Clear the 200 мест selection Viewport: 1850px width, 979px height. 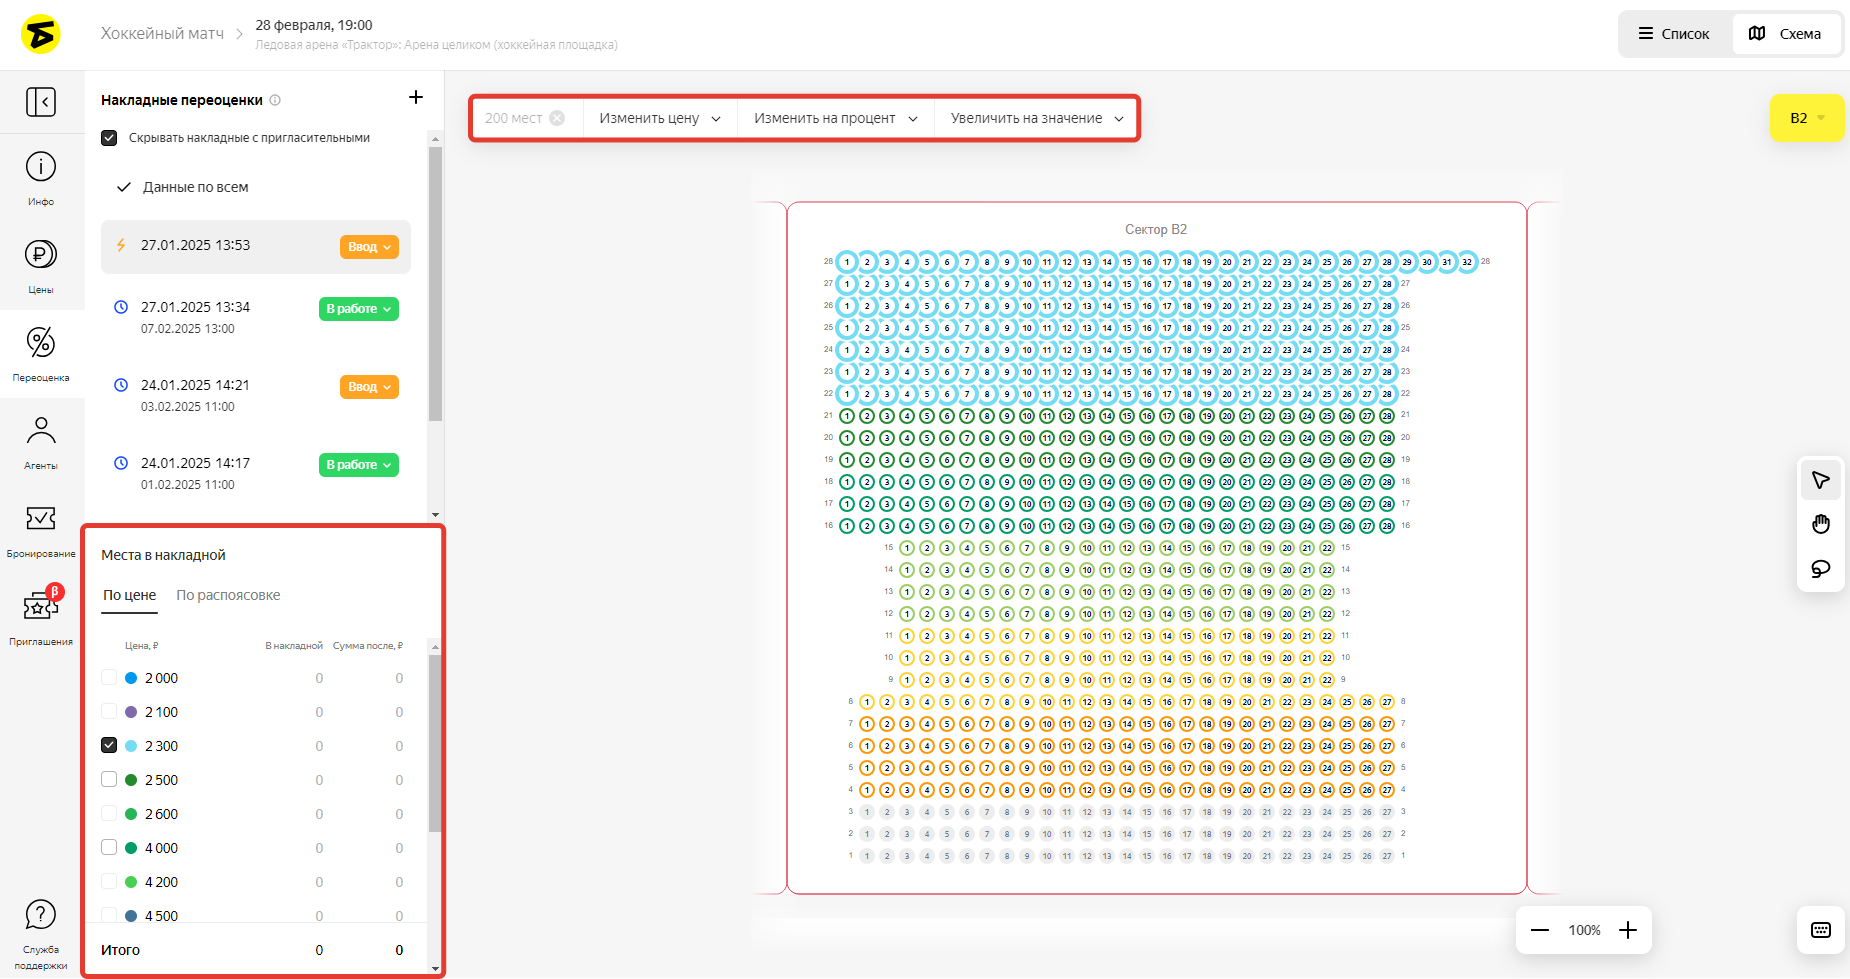pyautogui.click(x=557, y=118)
